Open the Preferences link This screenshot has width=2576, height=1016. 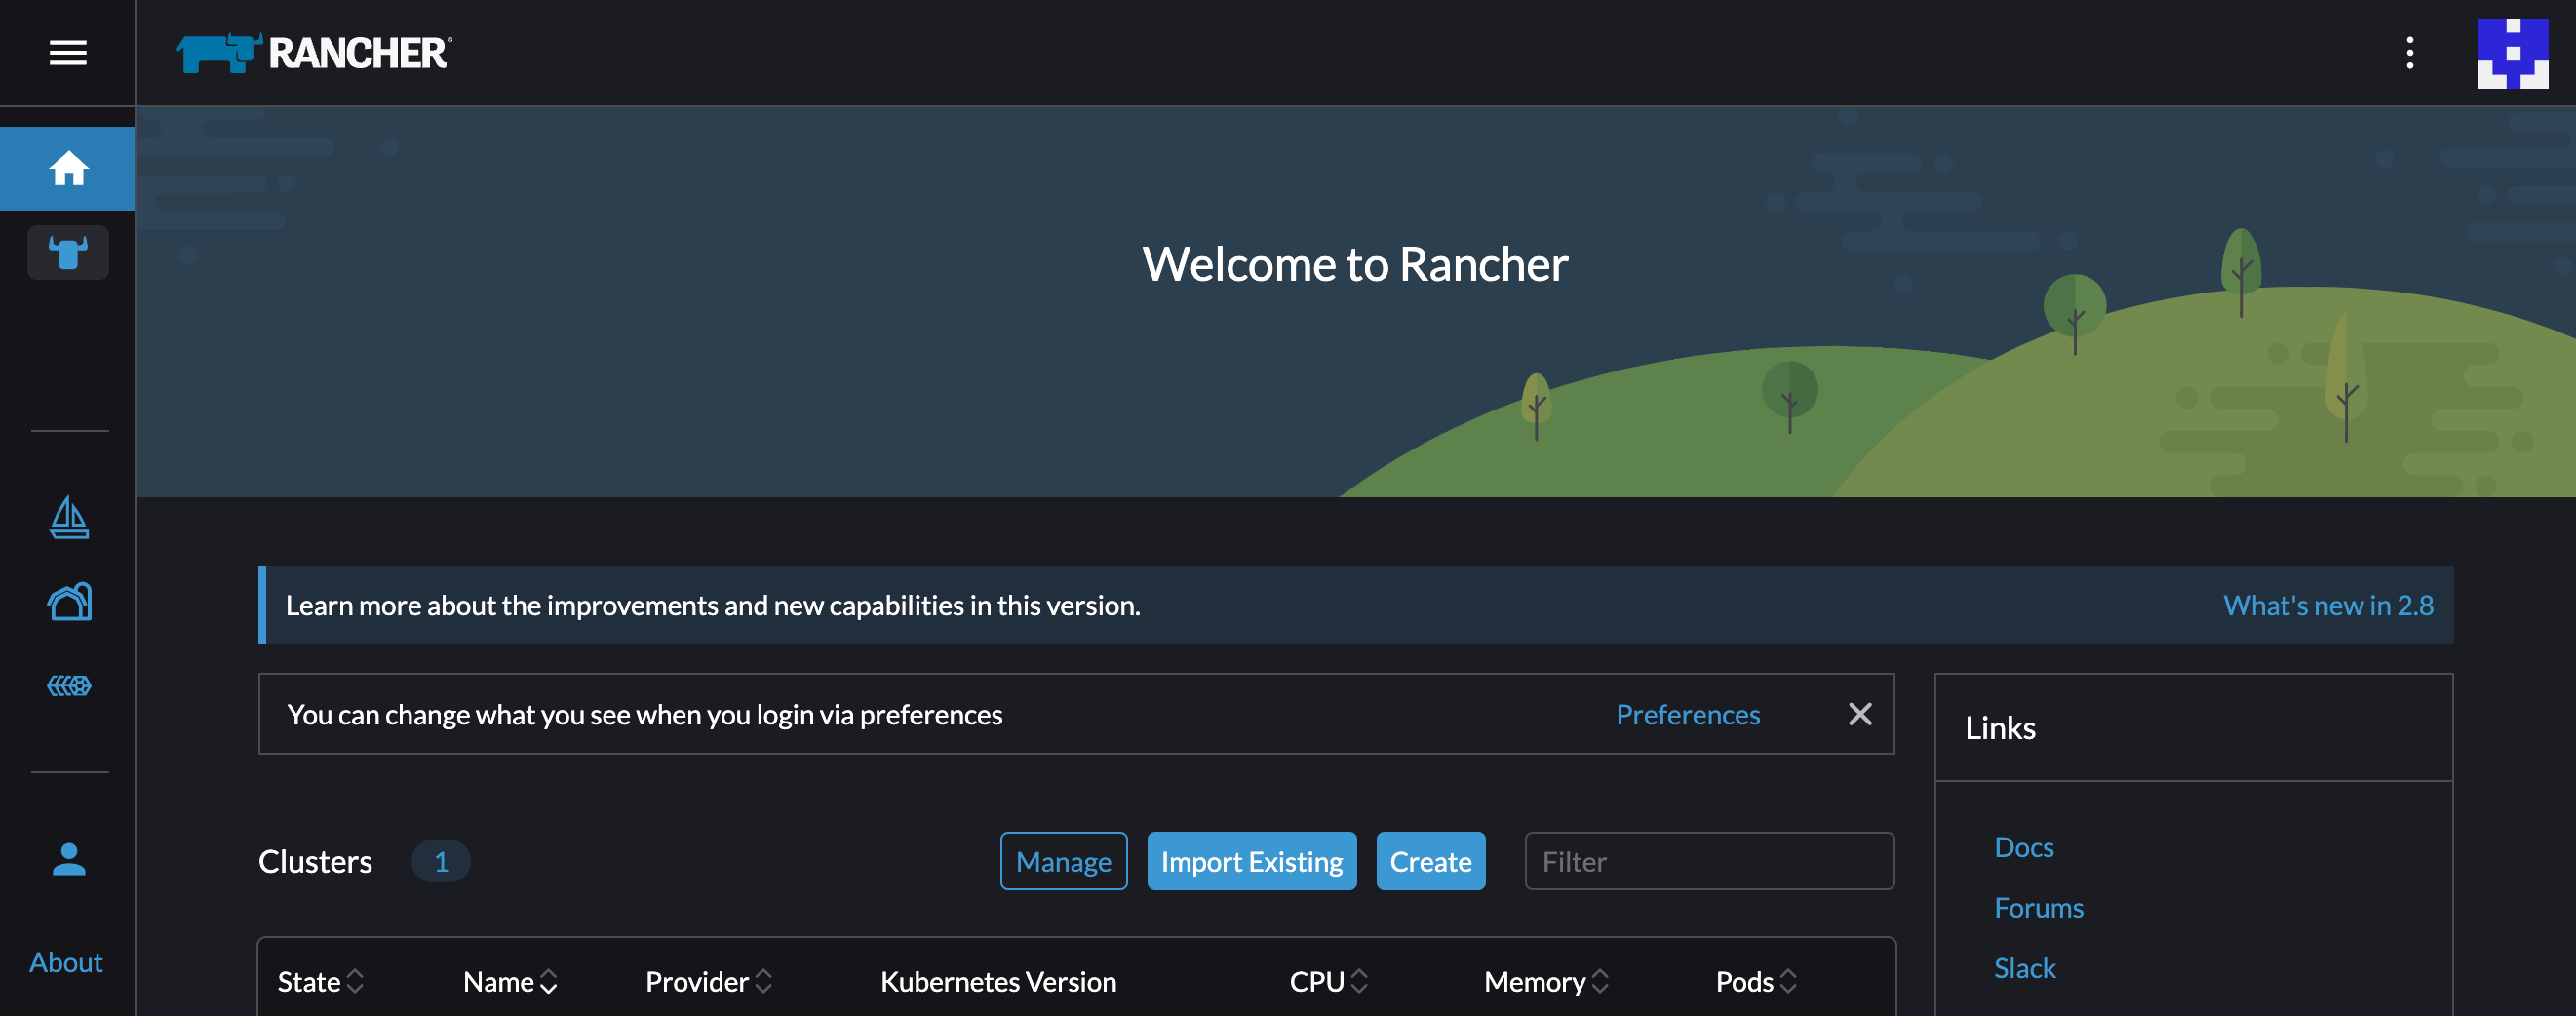1687,714
